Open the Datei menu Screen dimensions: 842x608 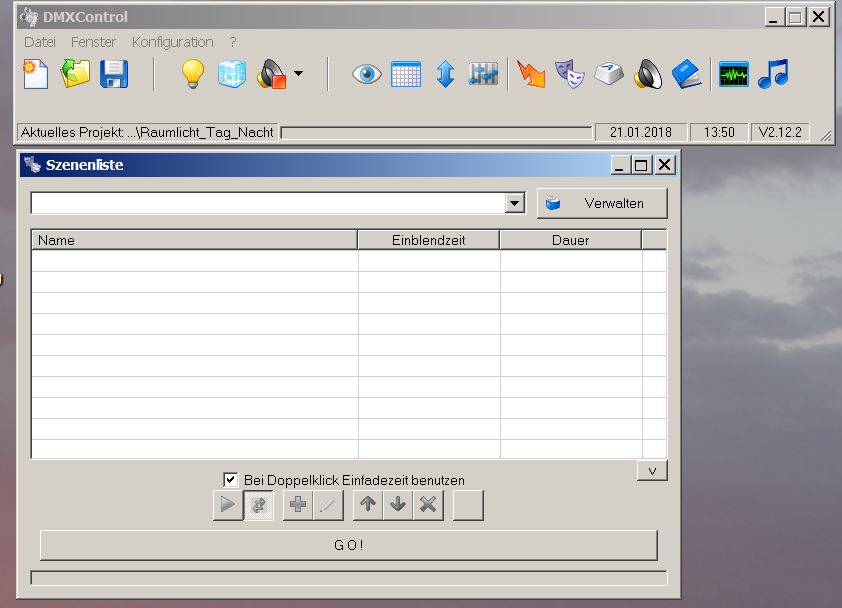click(40, 42)
